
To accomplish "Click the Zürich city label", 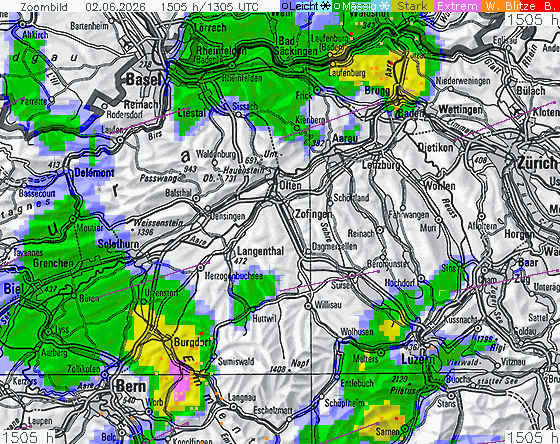I will (x=538, y=164).
